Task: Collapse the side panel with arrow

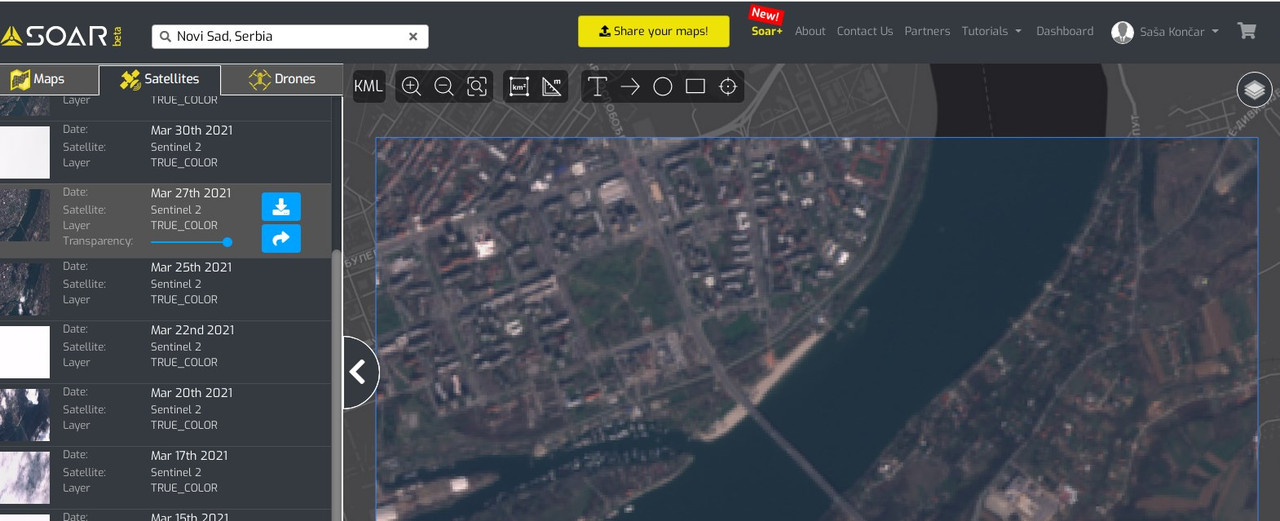Action: 359,372
